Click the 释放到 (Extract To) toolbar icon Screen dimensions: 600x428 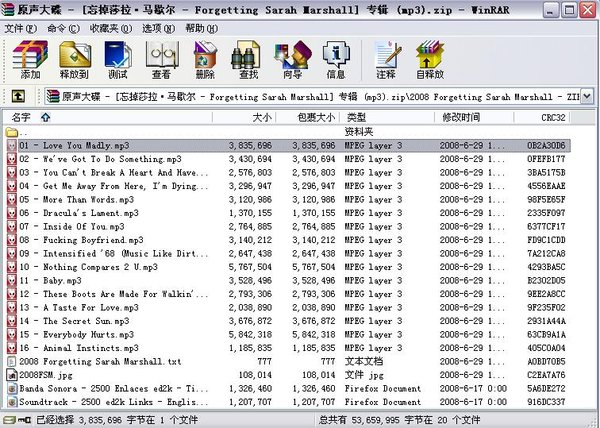(75, 54)
